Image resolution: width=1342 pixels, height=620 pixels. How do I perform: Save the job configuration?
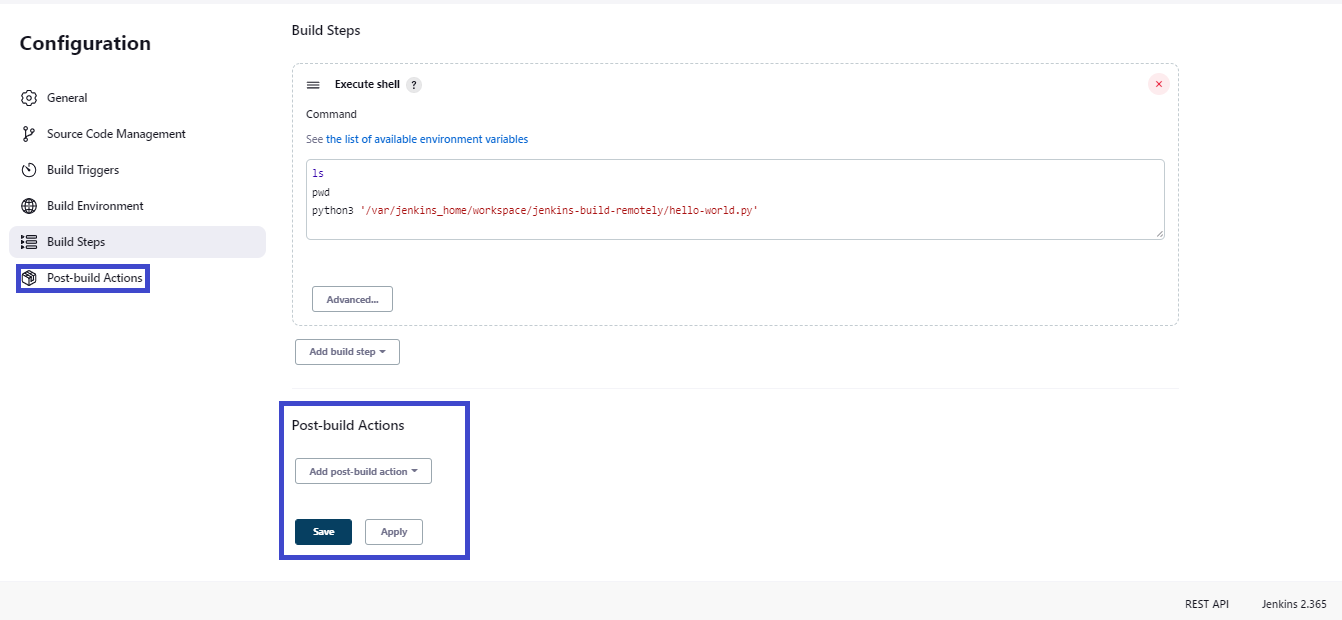click(323, 532)
